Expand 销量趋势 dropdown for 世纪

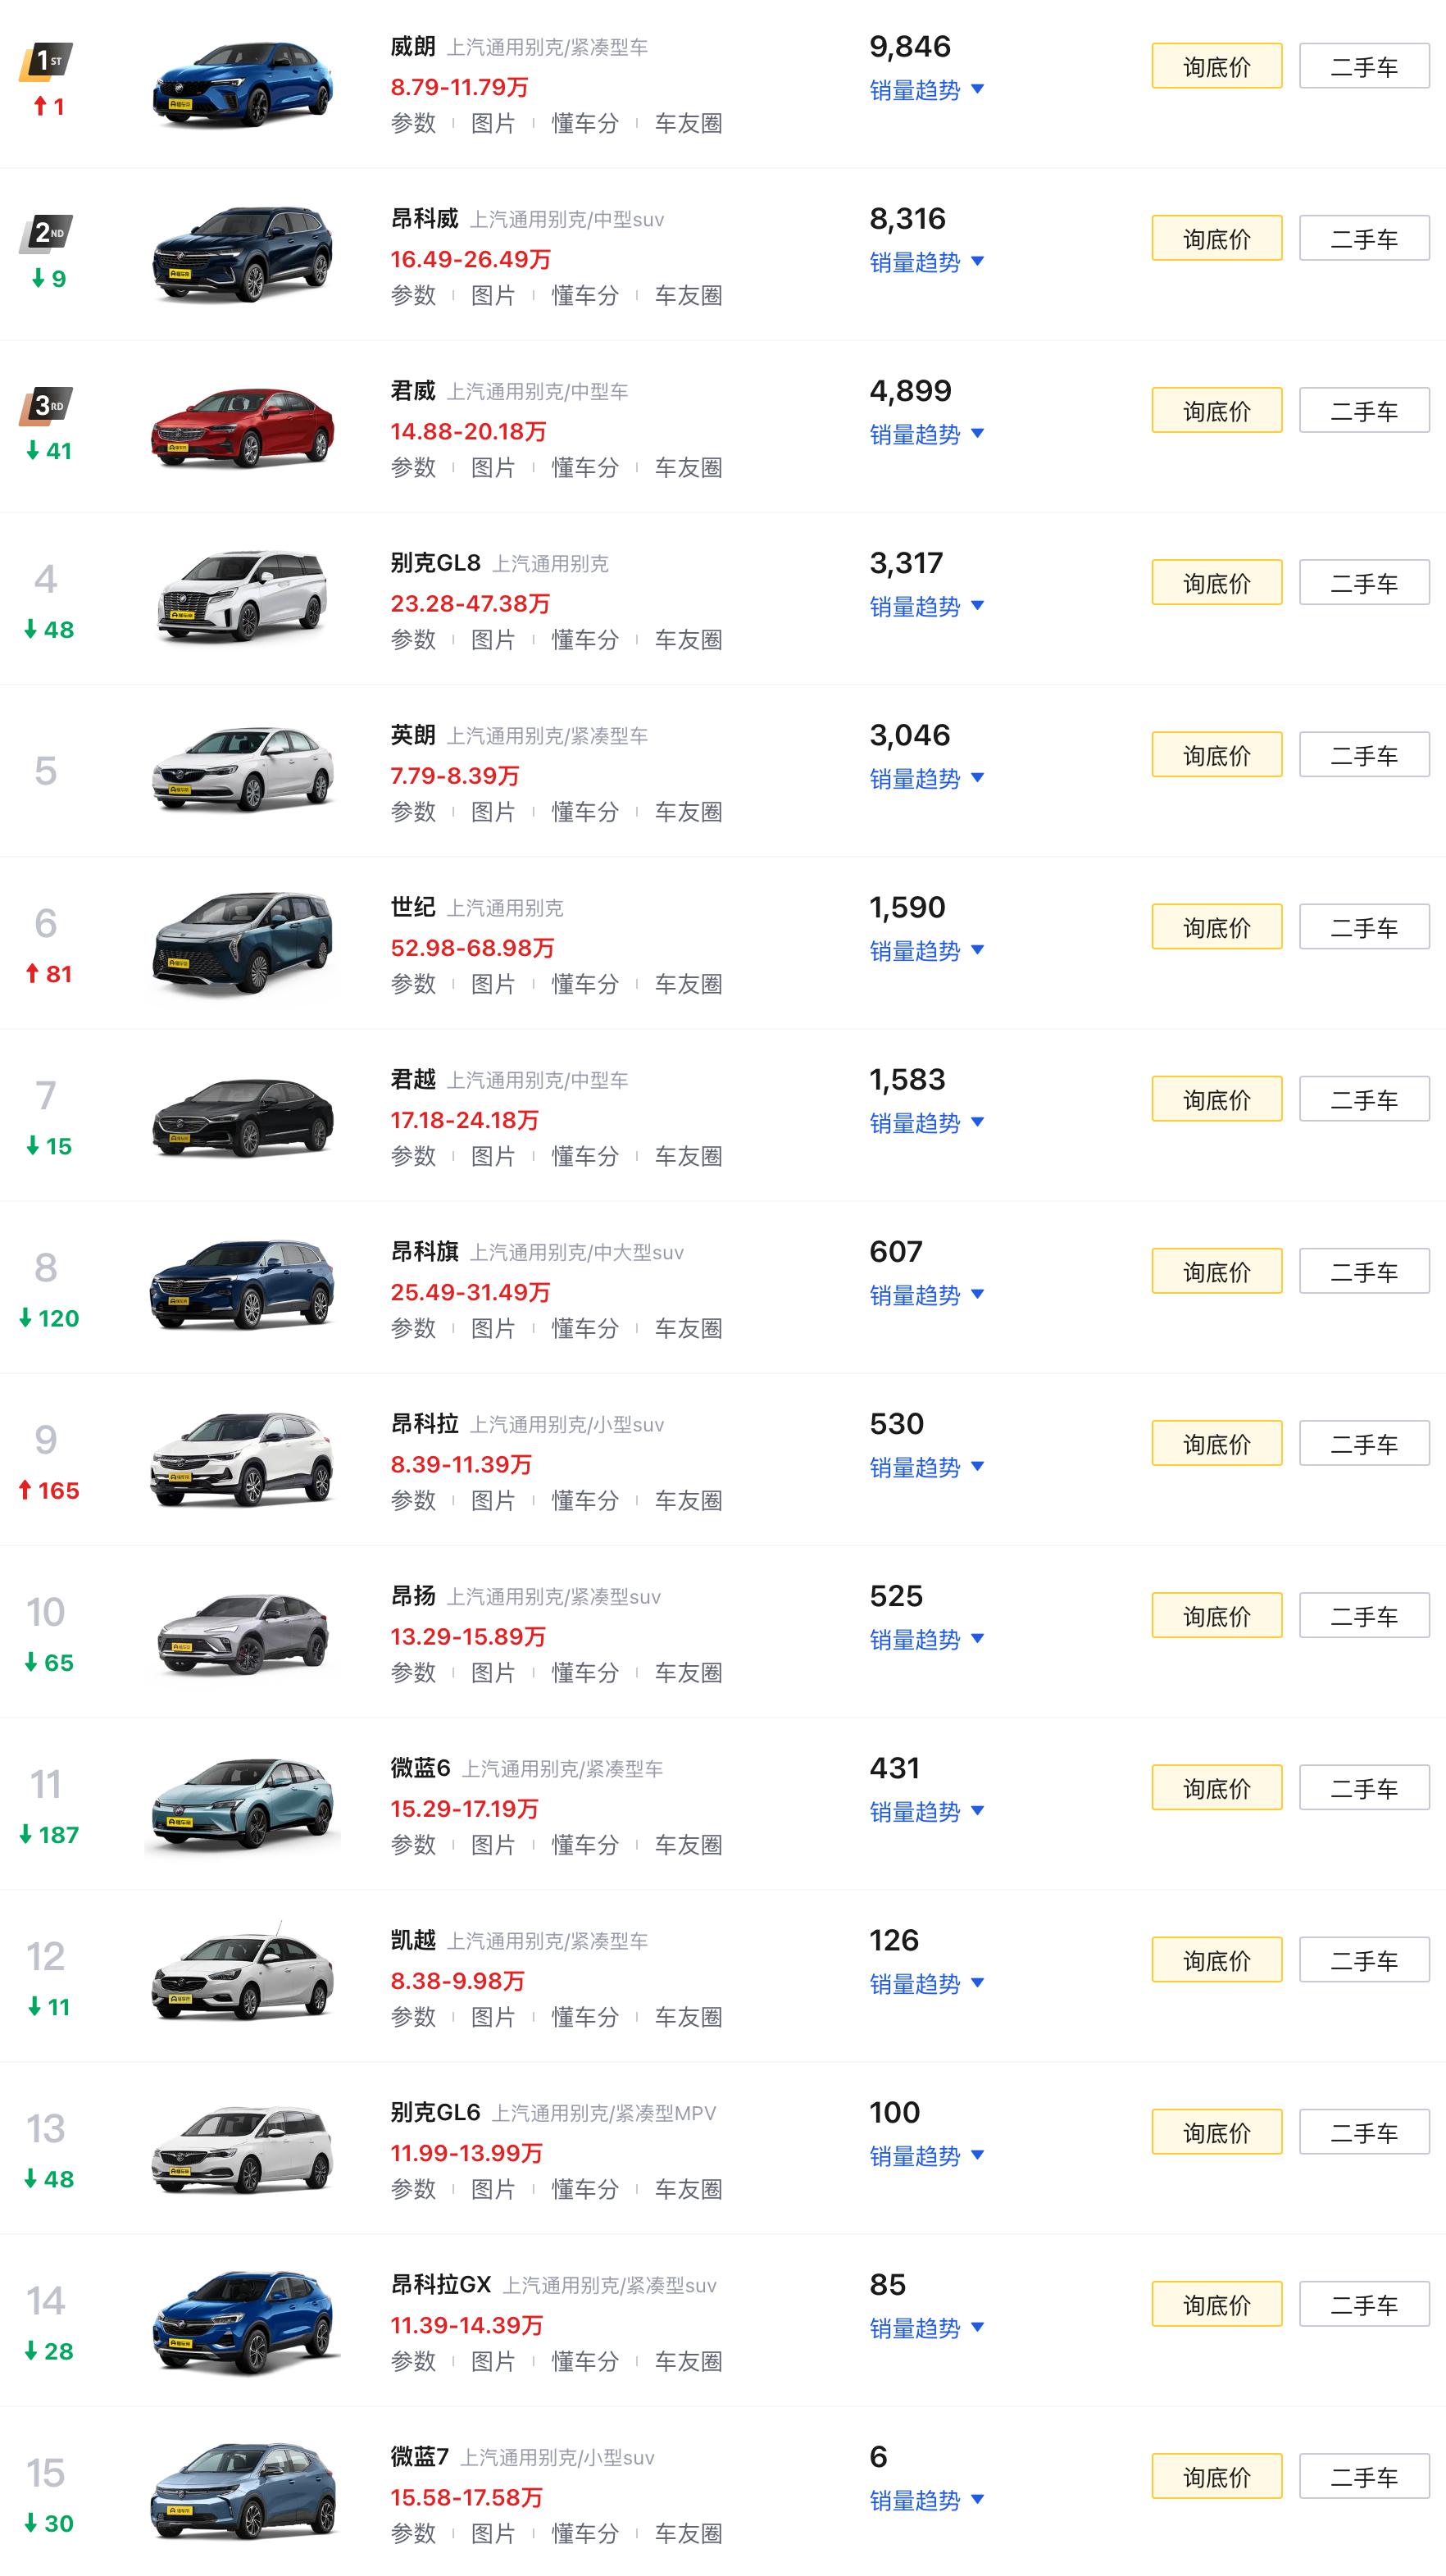[926, 951]
